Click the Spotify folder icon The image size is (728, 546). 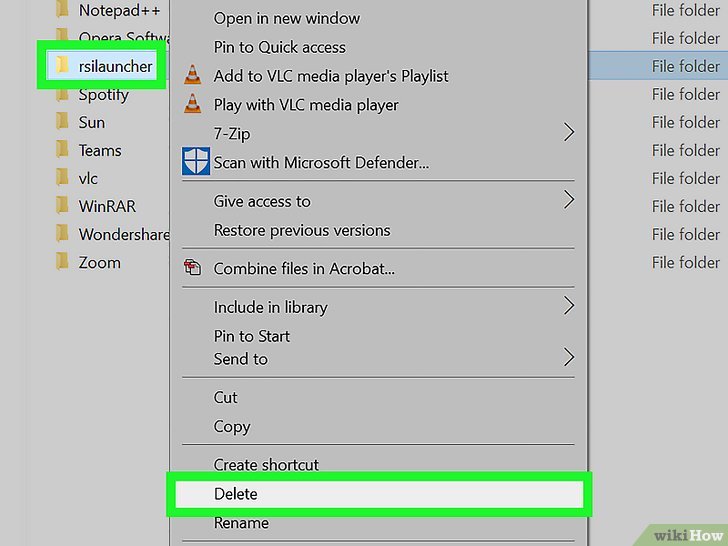point(62,95)
